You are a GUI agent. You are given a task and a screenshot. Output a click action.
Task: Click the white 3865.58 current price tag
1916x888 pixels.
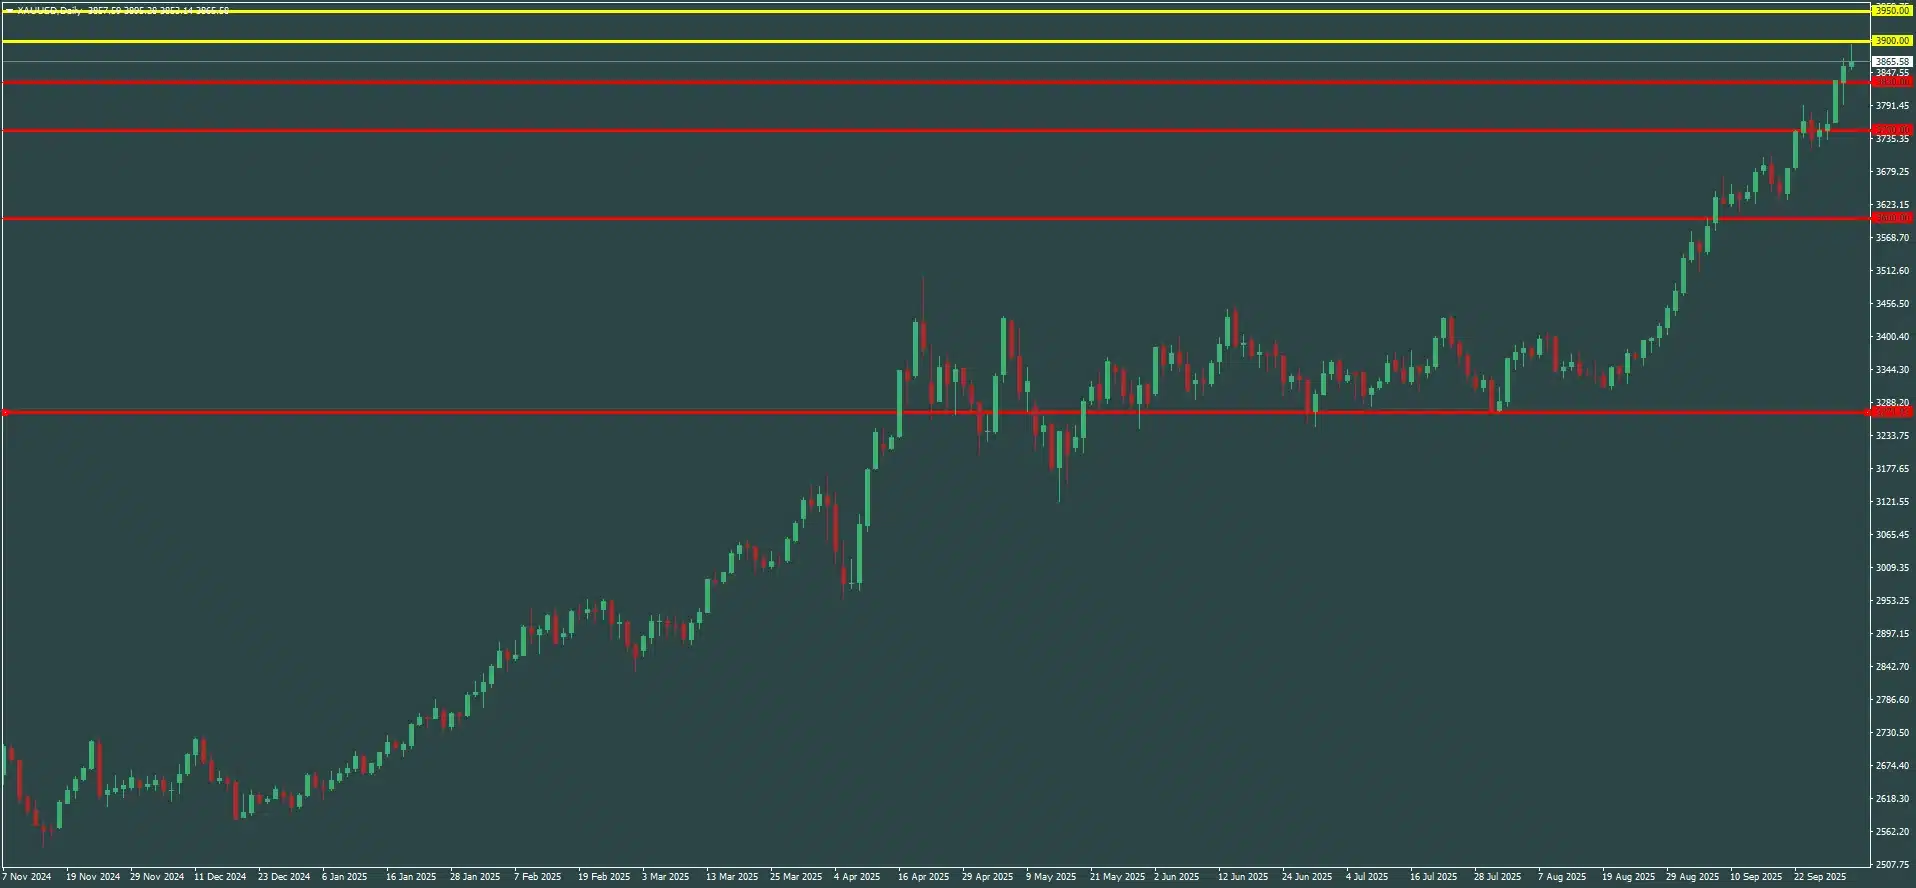pyautogui.click(x=1891, y=62)
